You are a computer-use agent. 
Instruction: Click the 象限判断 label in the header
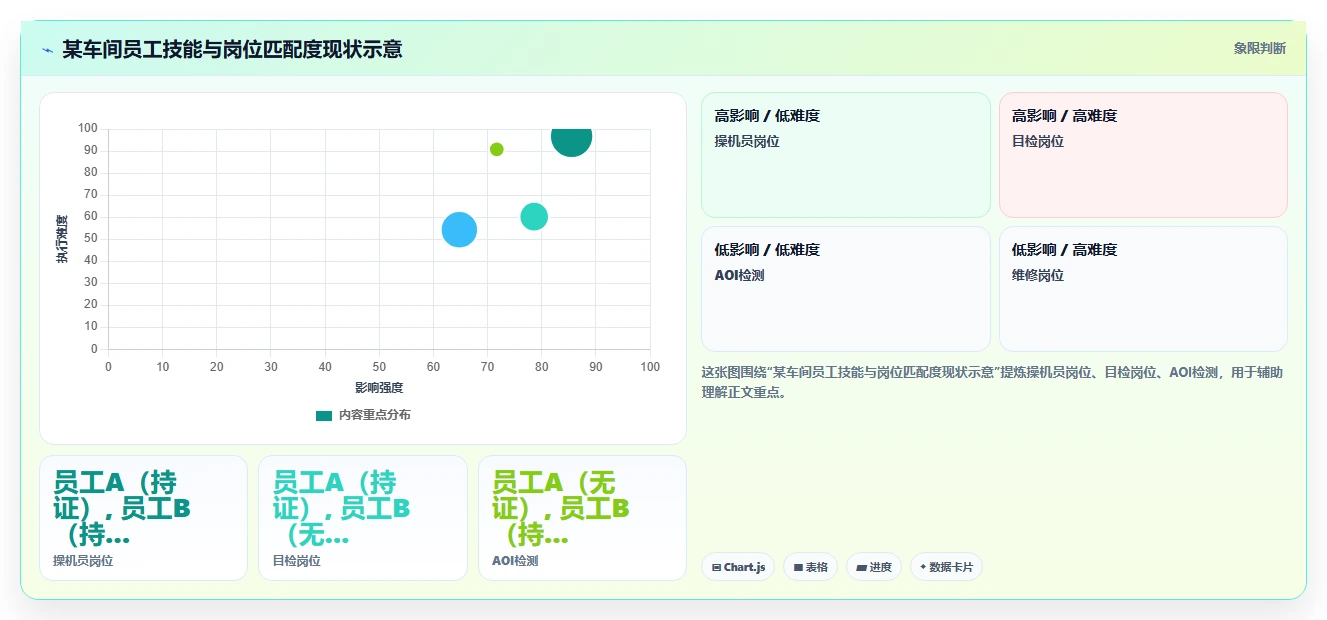(1259, 48)
